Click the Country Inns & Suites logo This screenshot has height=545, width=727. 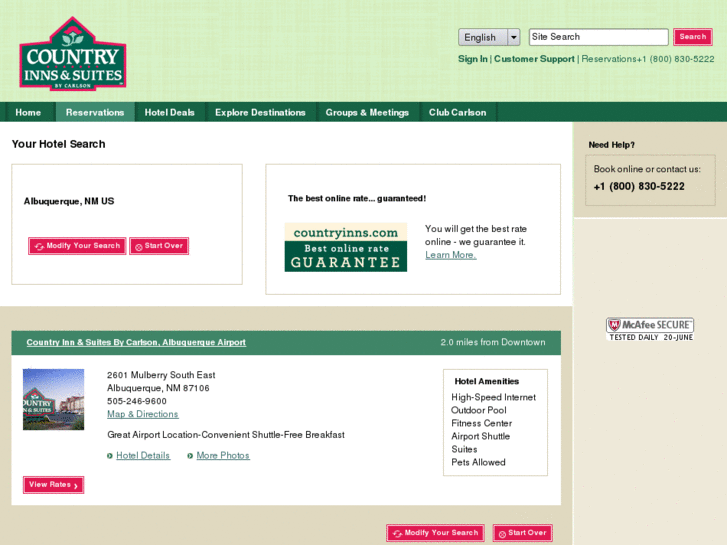click(x=73, y=54)
